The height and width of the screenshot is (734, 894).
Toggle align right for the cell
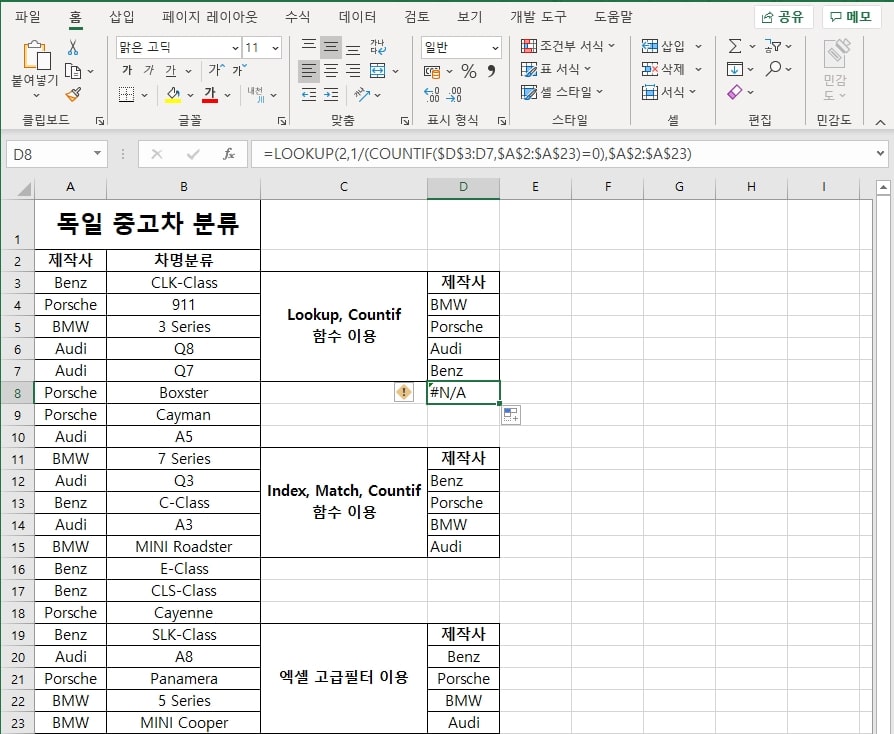pyautogui.click(x=353, y=71)
